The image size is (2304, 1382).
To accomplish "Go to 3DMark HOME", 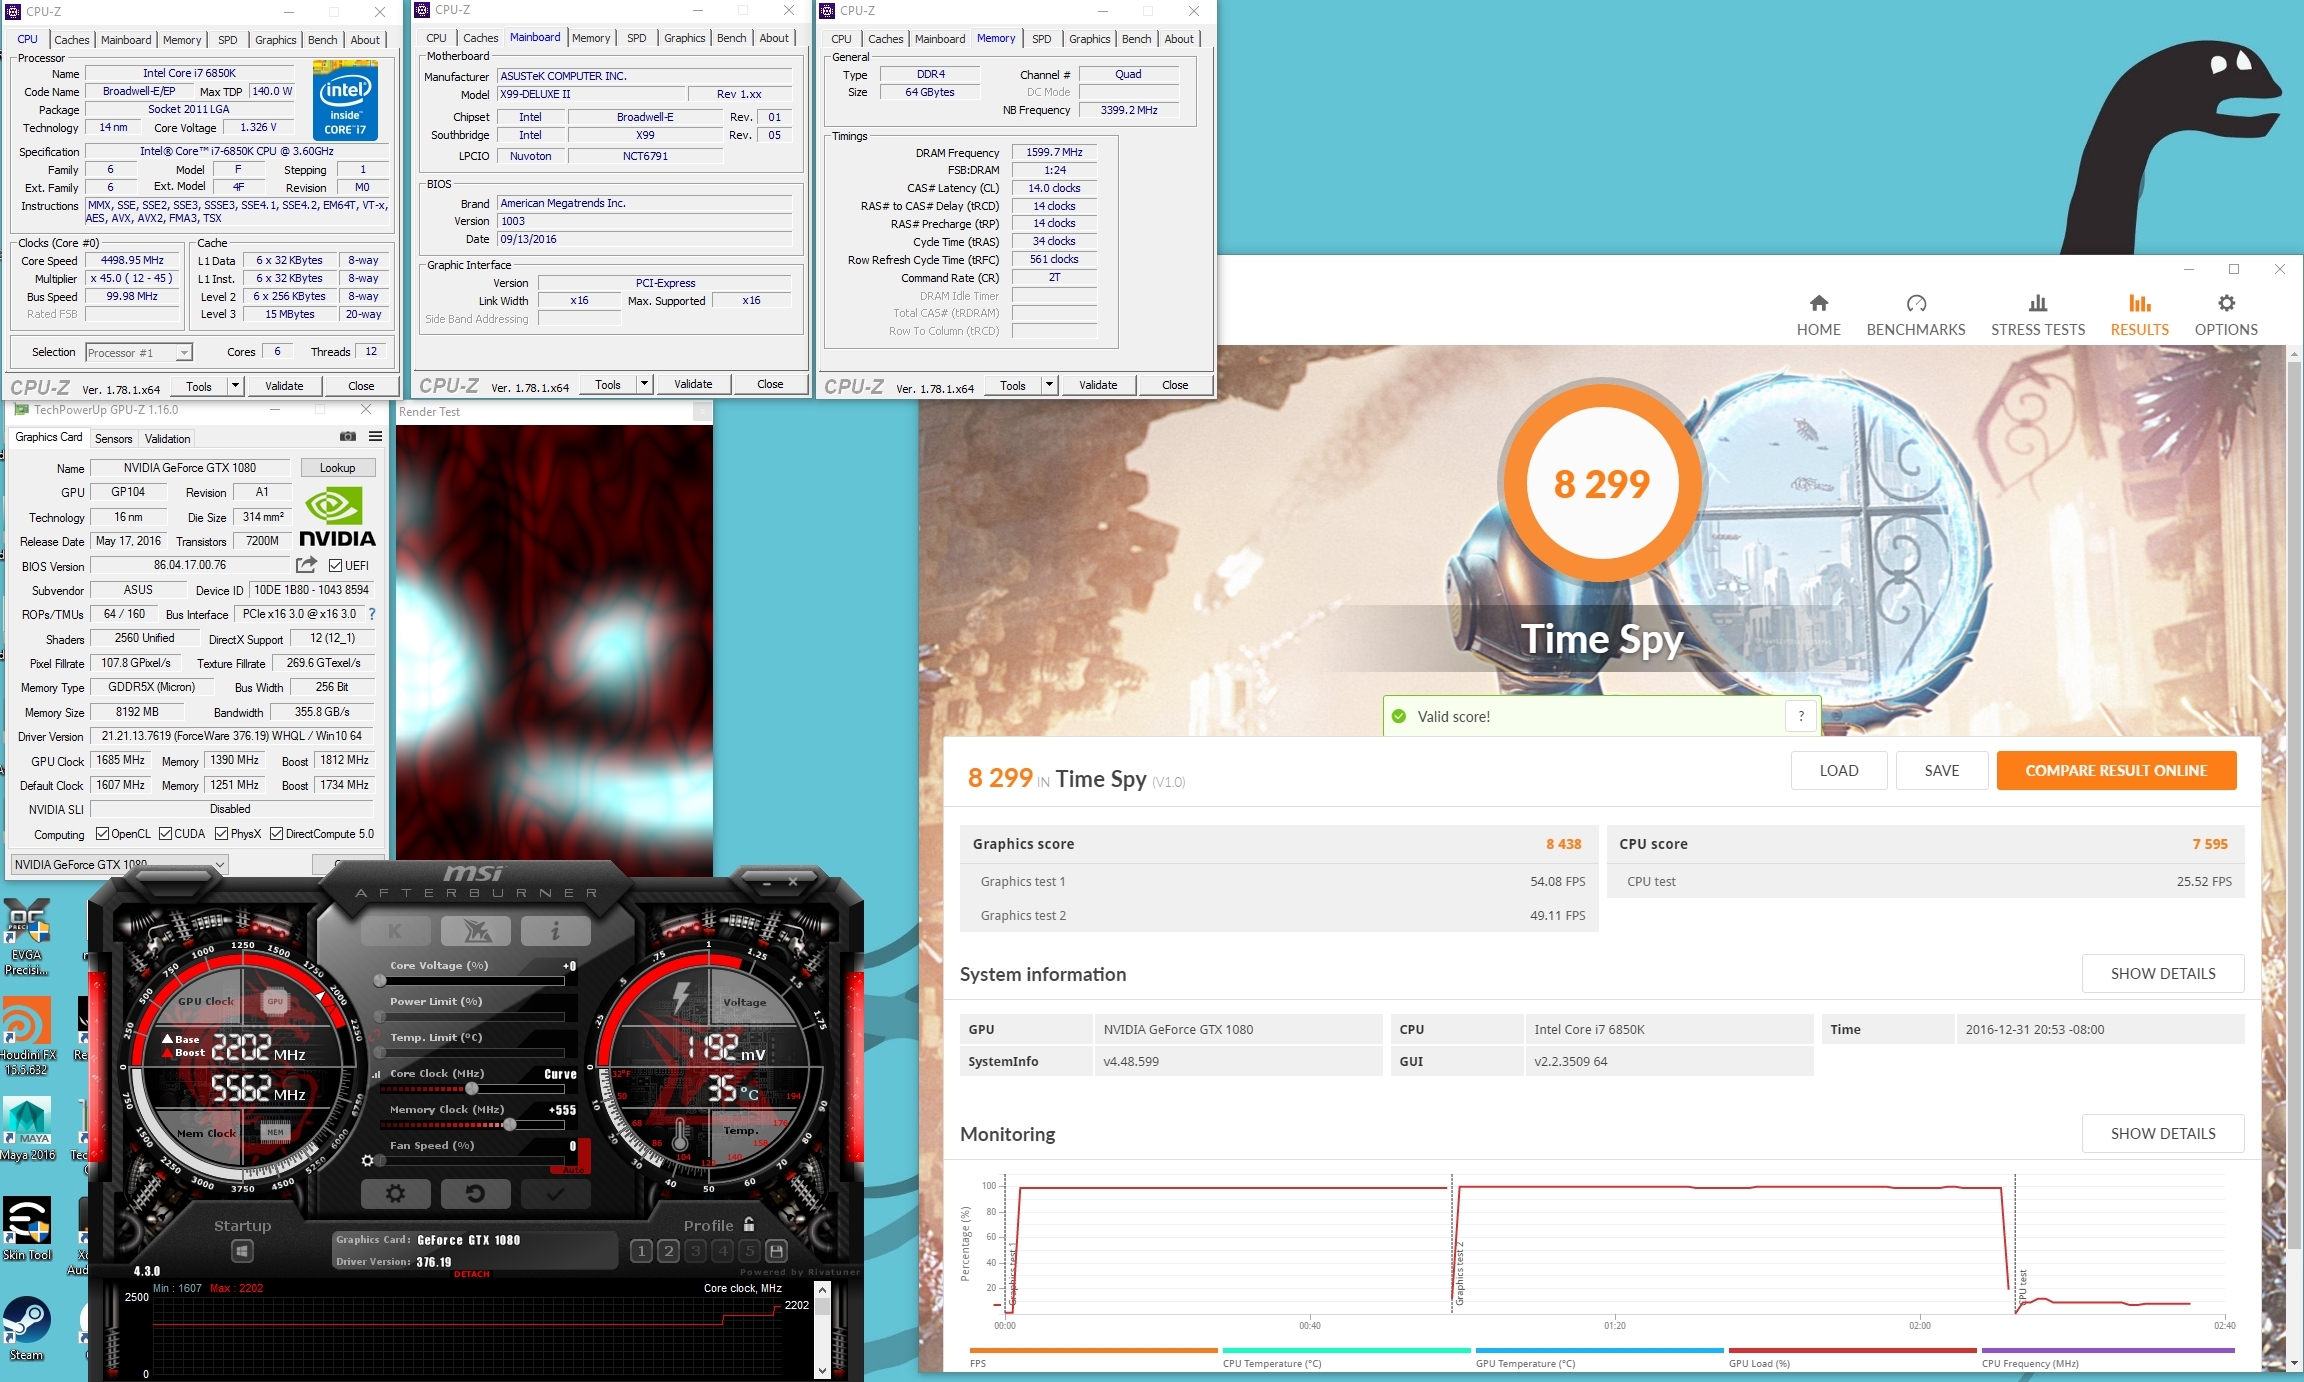I will [1818, 315].
